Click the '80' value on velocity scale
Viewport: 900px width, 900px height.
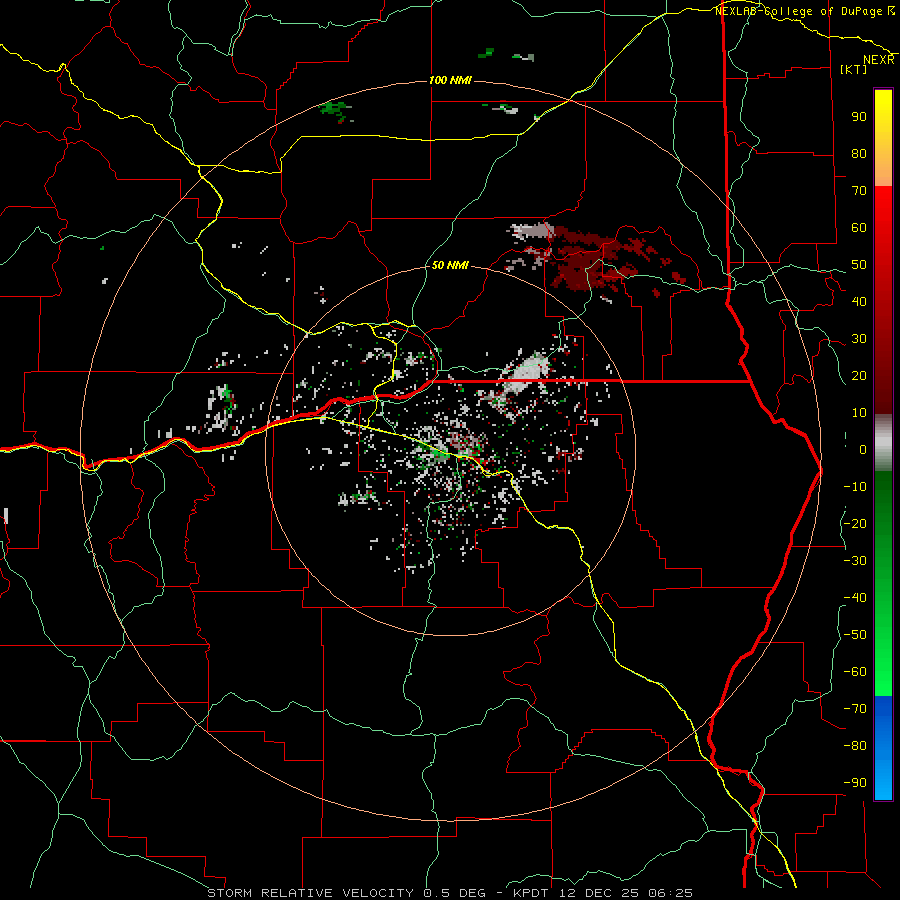pyautogui.click(x=859, y=153)
